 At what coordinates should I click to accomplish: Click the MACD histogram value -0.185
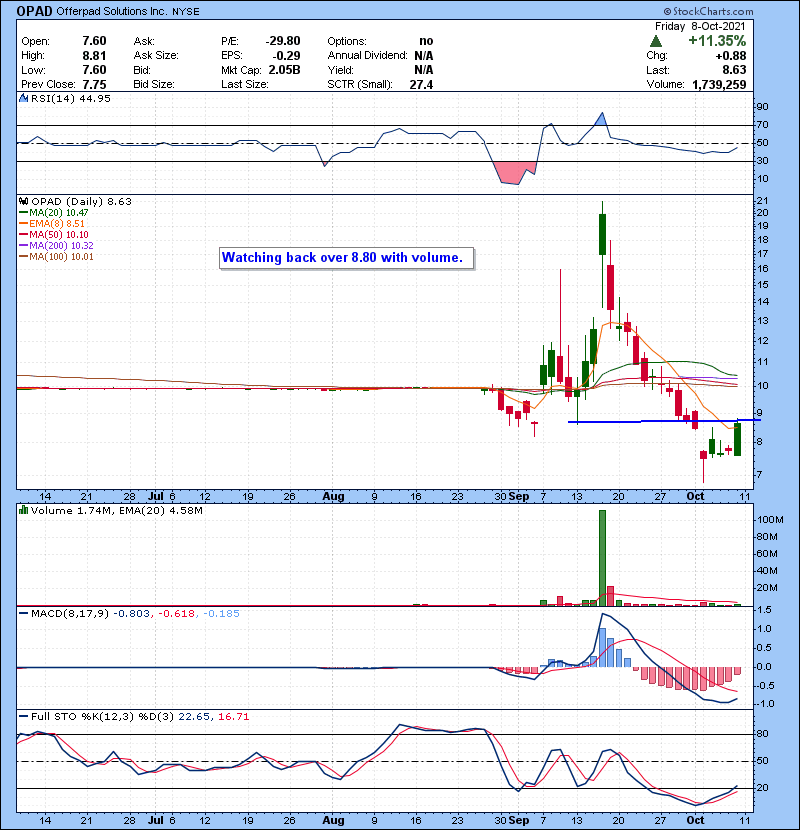click(x=221, y=614)
